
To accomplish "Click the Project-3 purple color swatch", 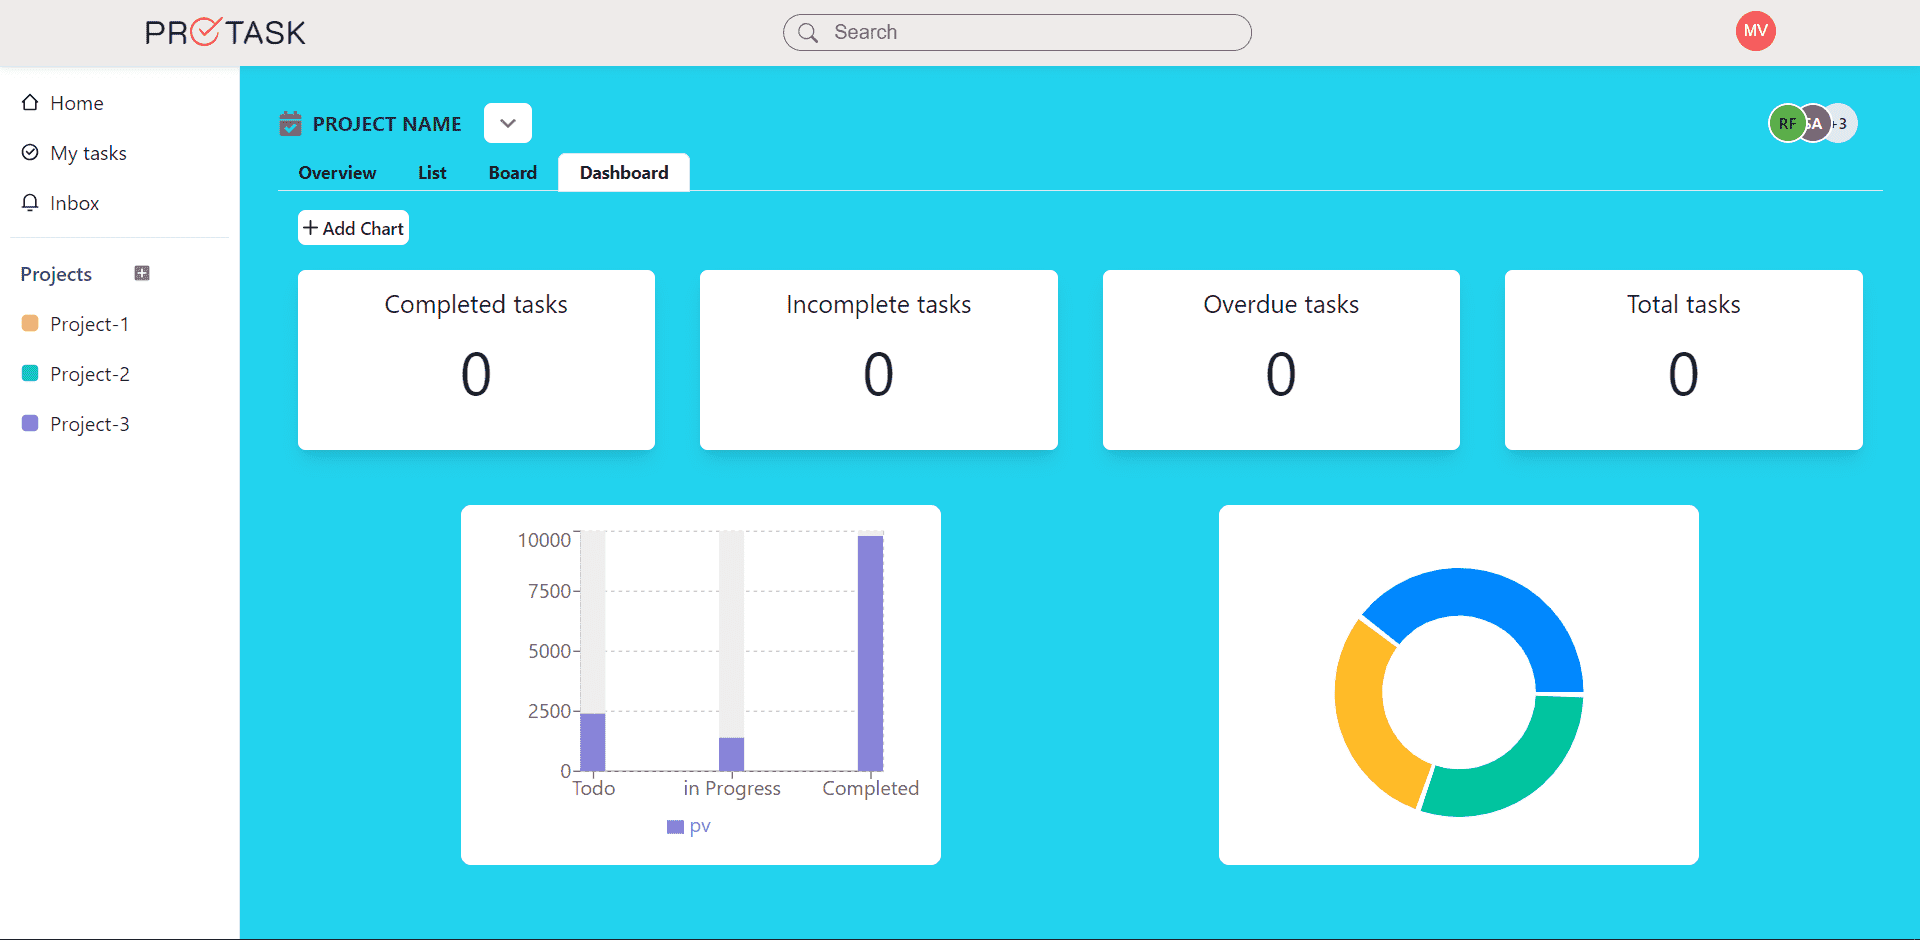I will coord(30,424).
